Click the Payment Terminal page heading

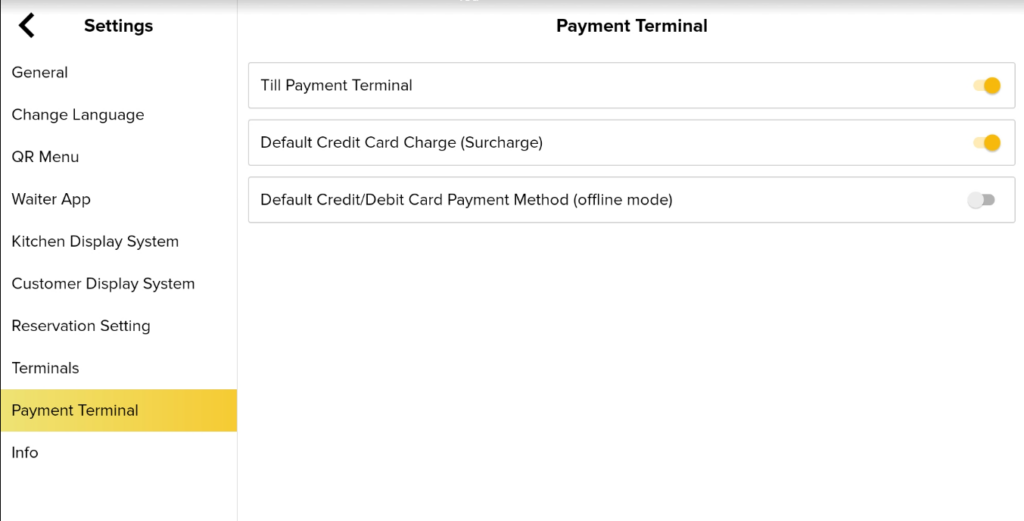pos(631,26)
